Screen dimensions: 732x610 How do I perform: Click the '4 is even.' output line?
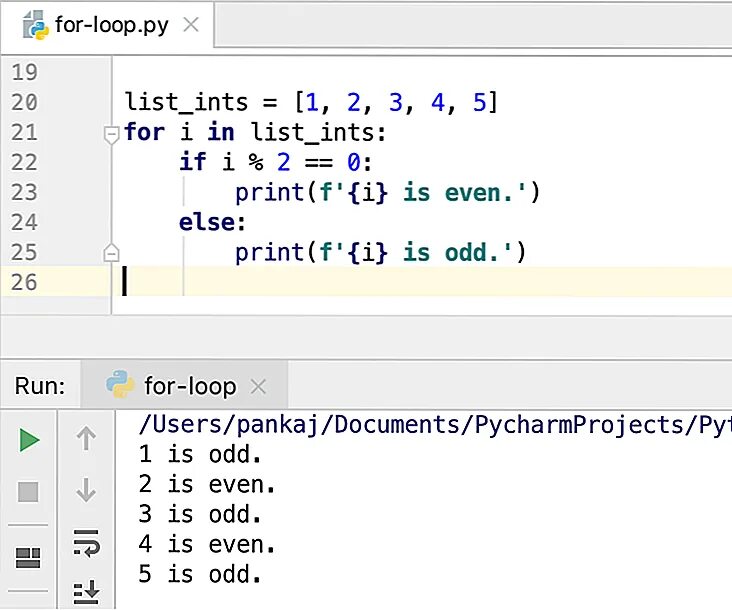(x=207, y=544)
